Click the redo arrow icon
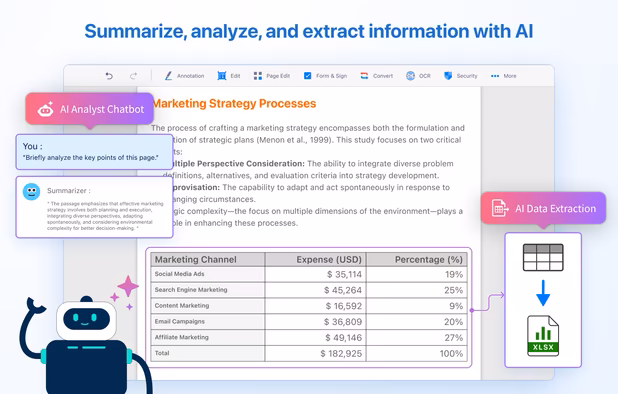The width and height of the screenshot is (618, 394). pos(133,76)
